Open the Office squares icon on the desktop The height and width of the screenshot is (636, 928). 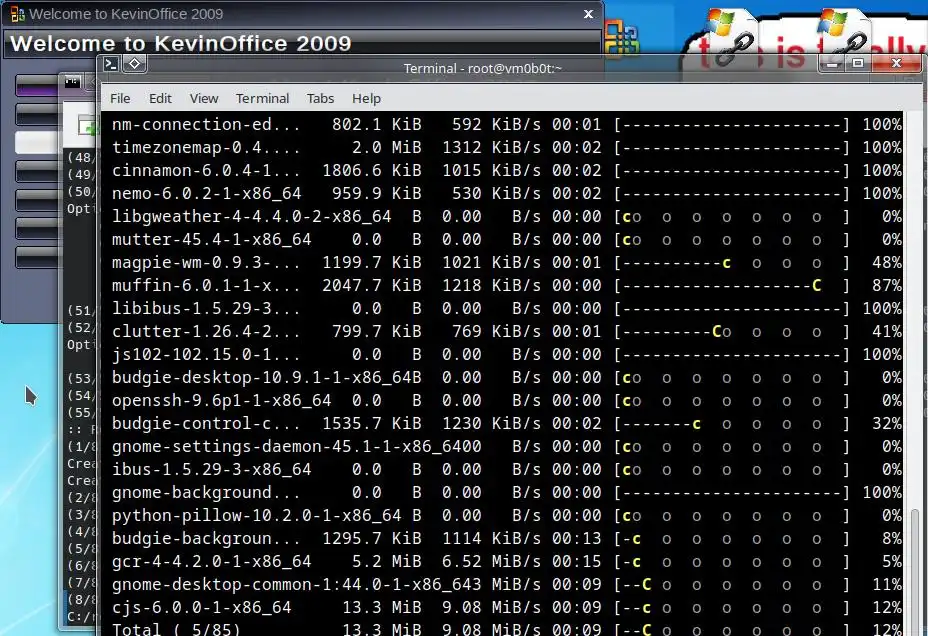(621, 40)
